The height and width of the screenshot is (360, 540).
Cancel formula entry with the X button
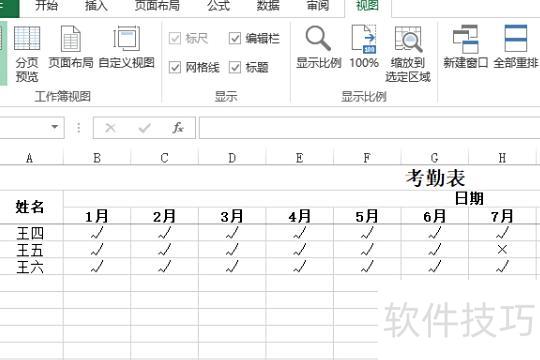coord(110,128)
